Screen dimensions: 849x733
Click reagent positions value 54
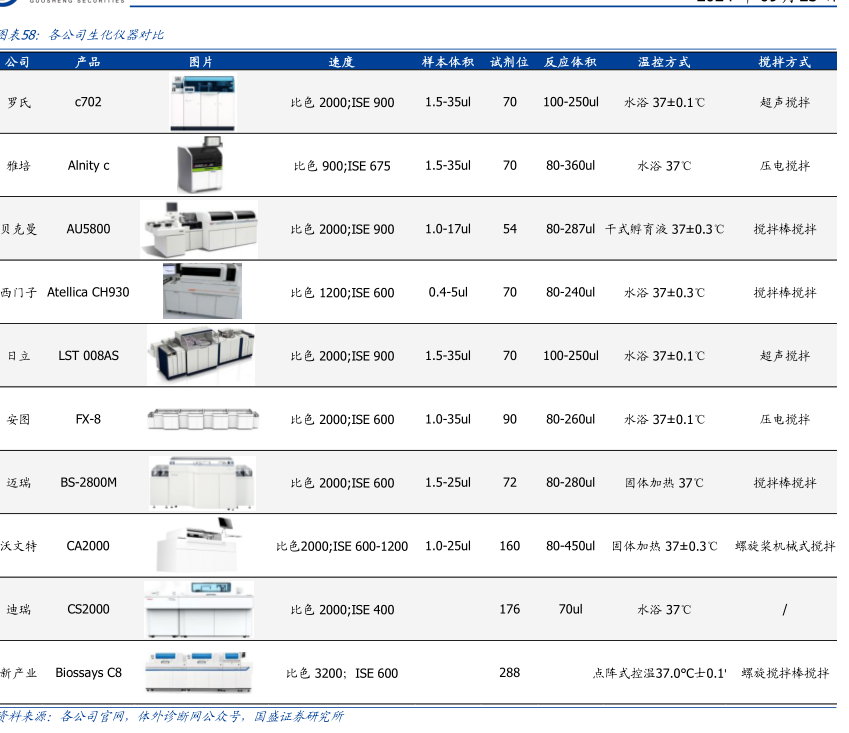pyautogui.click(x=510, y=228)
